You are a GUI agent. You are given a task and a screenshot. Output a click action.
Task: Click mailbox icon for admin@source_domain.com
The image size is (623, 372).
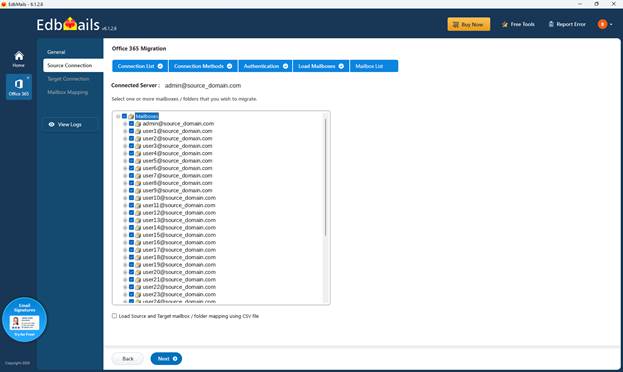[x=138, y=124]
